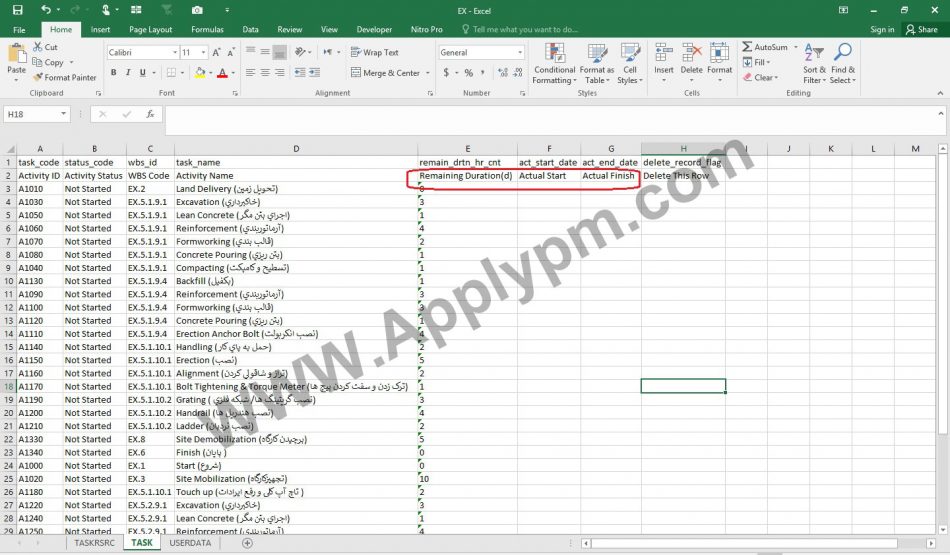Open the Clear menu
The image size is (950, 555).
click(760, 78)
